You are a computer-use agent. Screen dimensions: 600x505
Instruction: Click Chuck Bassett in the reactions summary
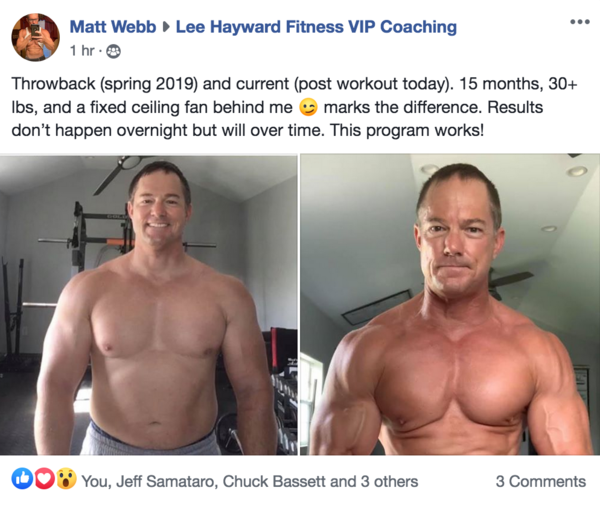(x=274, y=482)
